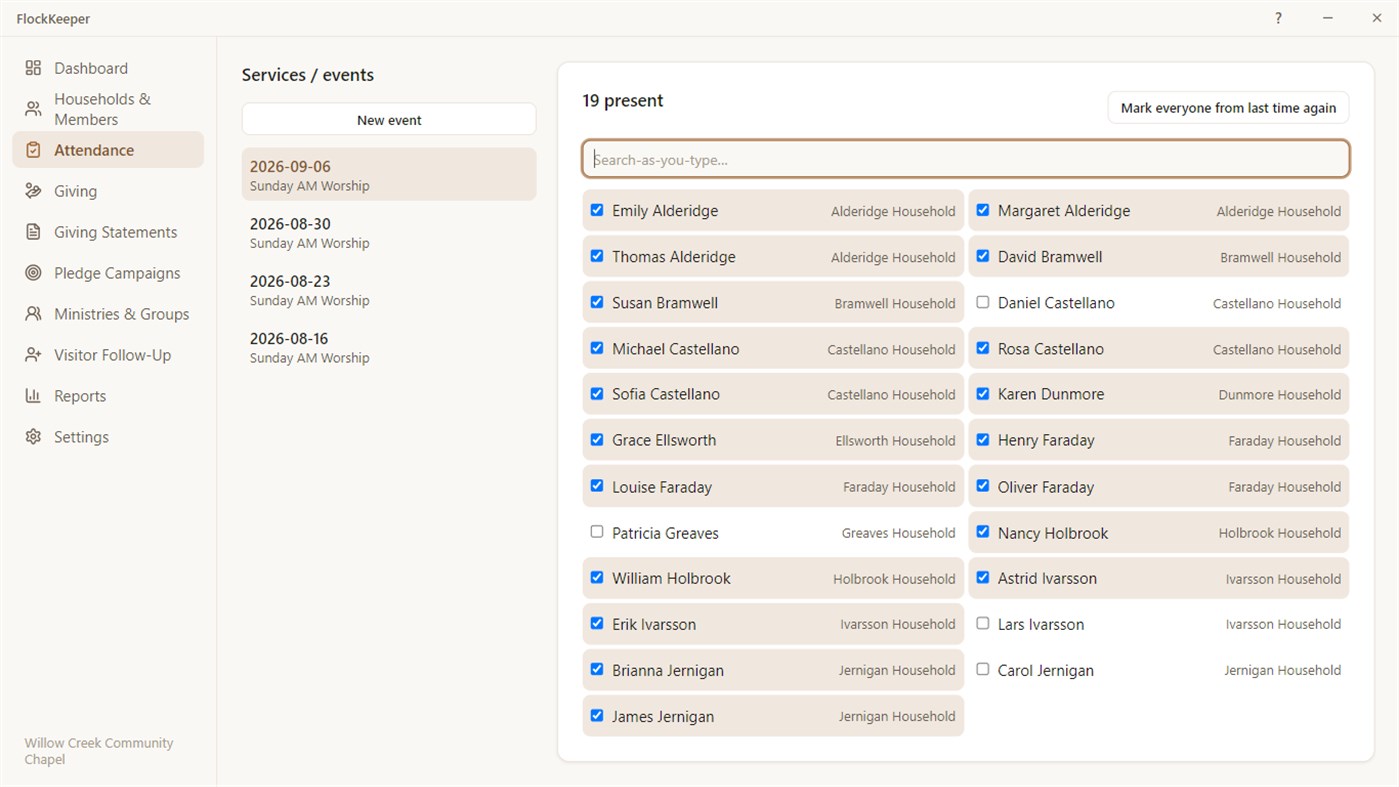1399x787 pixels.
Task: Click the Brianna Jernigan name
Action: (668, 670)
